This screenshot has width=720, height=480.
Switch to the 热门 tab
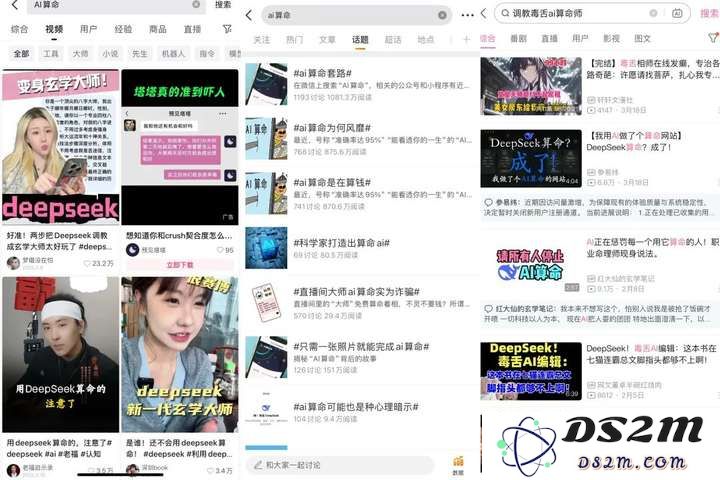coord(294,40)
